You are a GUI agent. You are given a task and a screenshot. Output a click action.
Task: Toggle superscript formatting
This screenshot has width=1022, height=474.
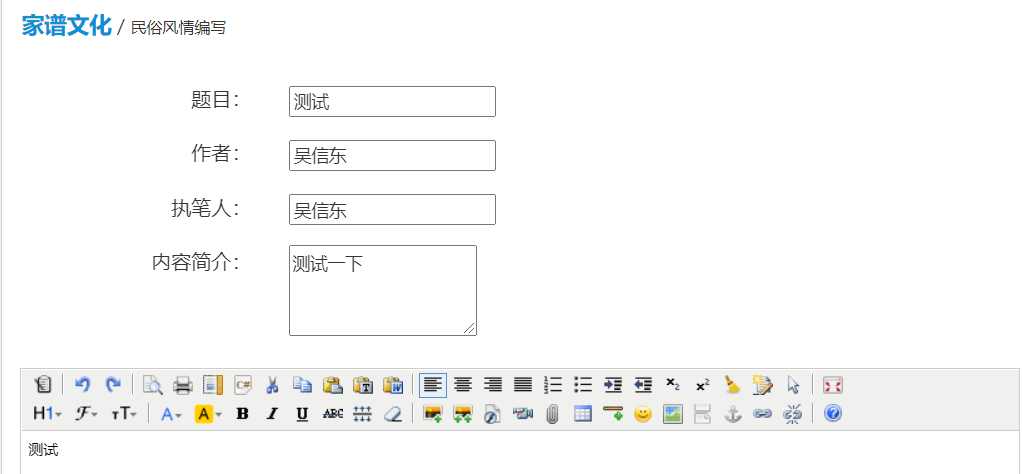703,385
